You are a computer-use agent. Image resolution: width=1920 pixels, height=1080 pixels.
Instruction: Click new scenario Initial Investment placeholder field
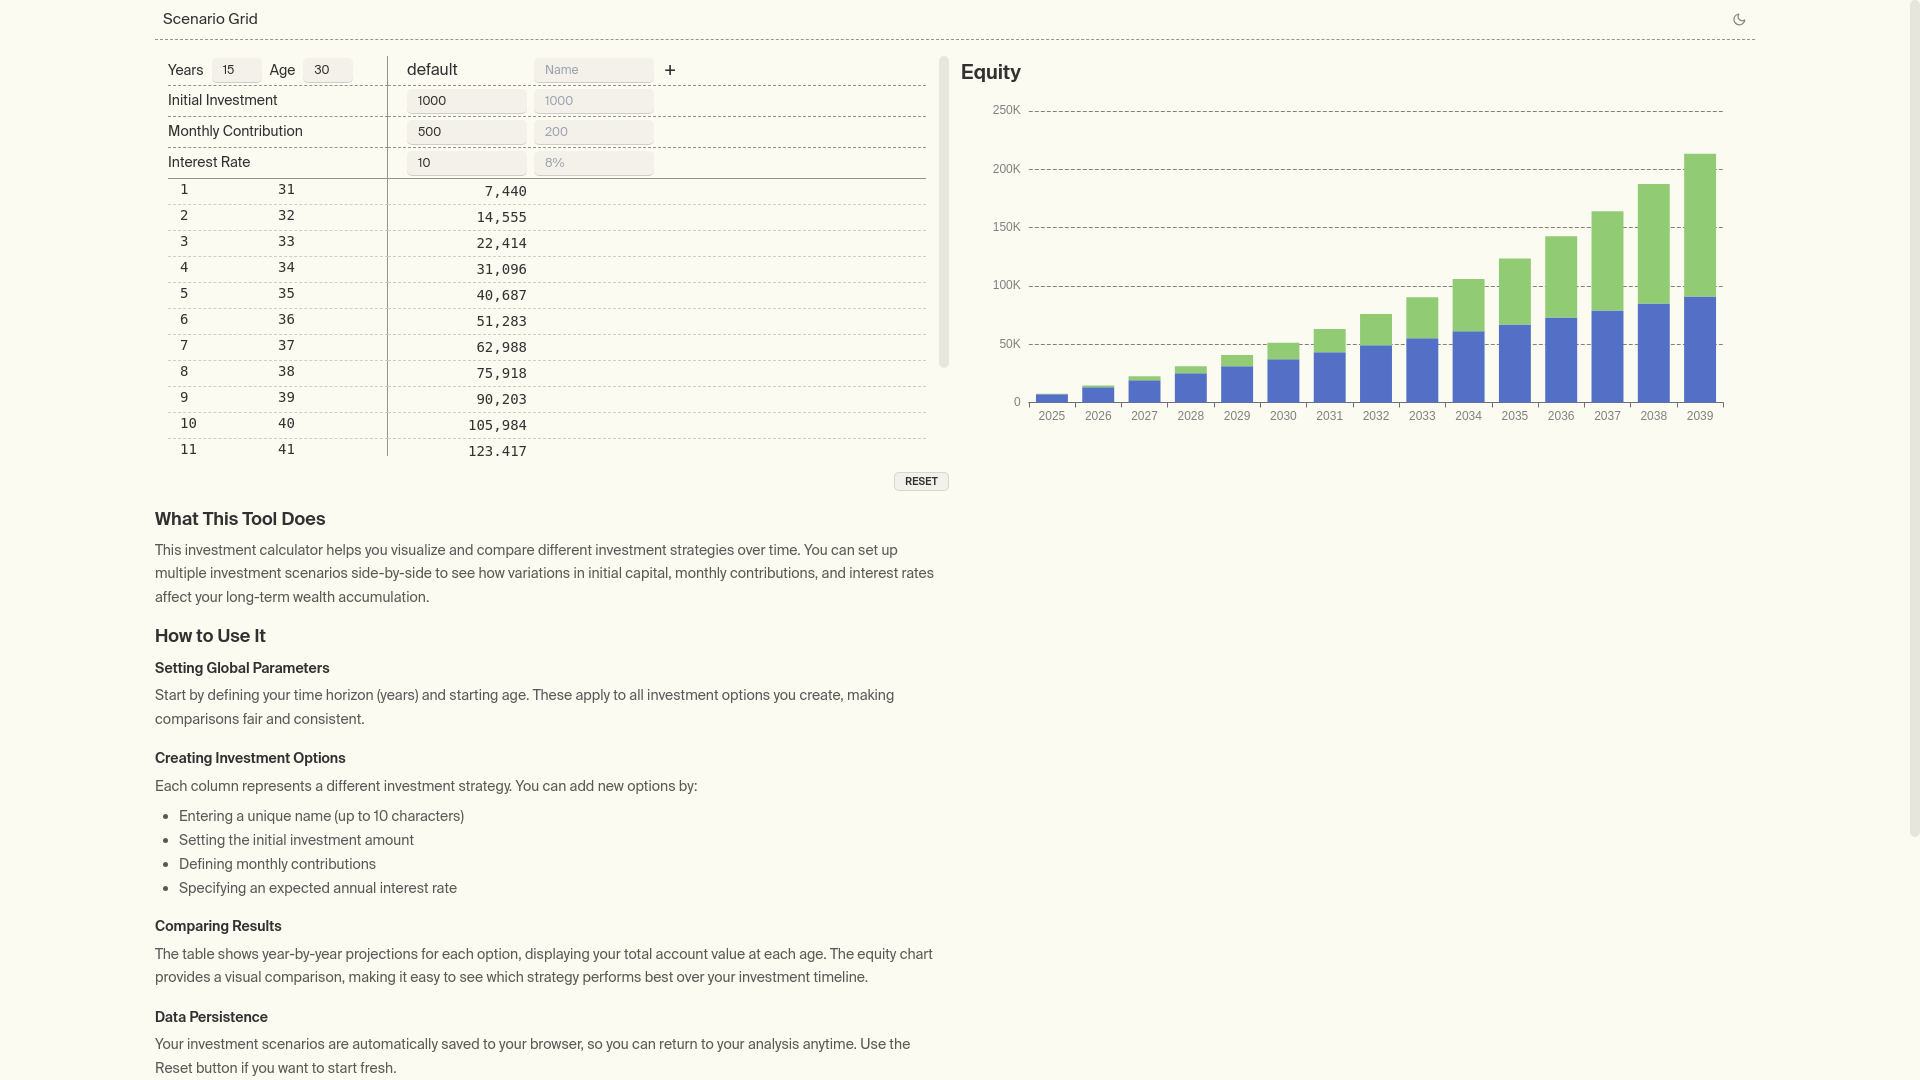(x=593, y=101)
